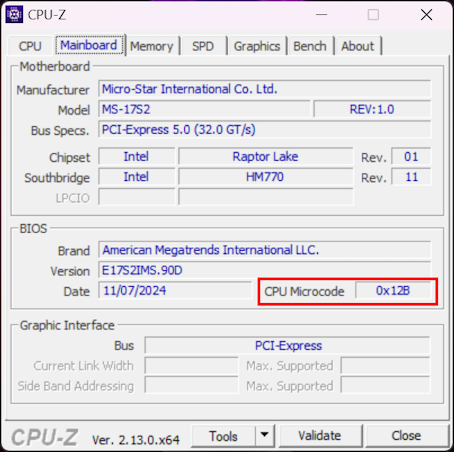The height and width of the screenshot is (452, 454).
Task: Click the BIOS Date field 11/07/2024
Action: pyautogui.click(x=175, y=290)
